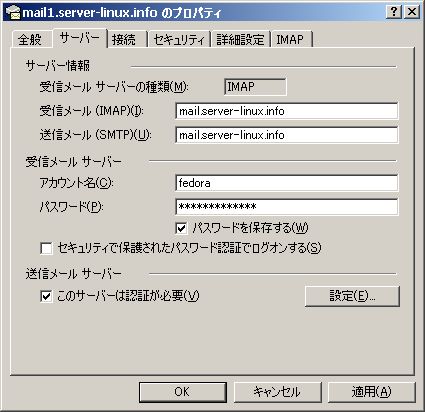Click the 適用(A) button

coord(372,392)
